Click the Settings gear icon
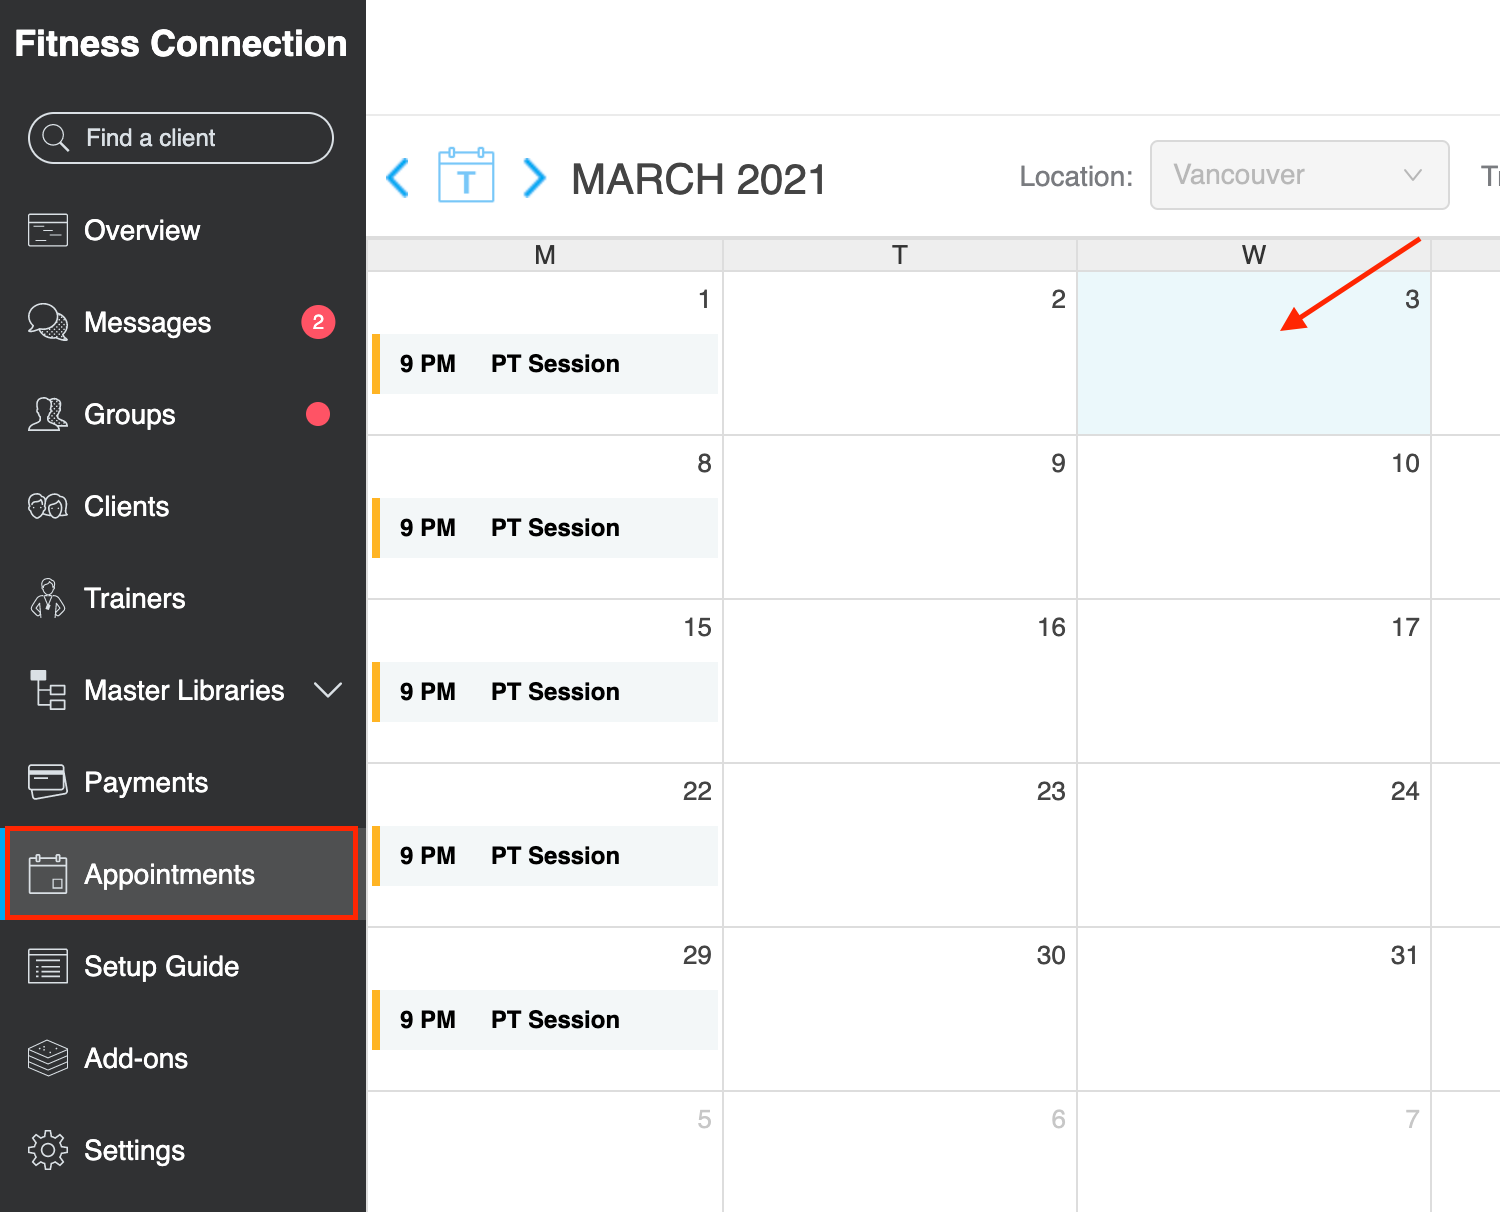 click(48, 1150)
